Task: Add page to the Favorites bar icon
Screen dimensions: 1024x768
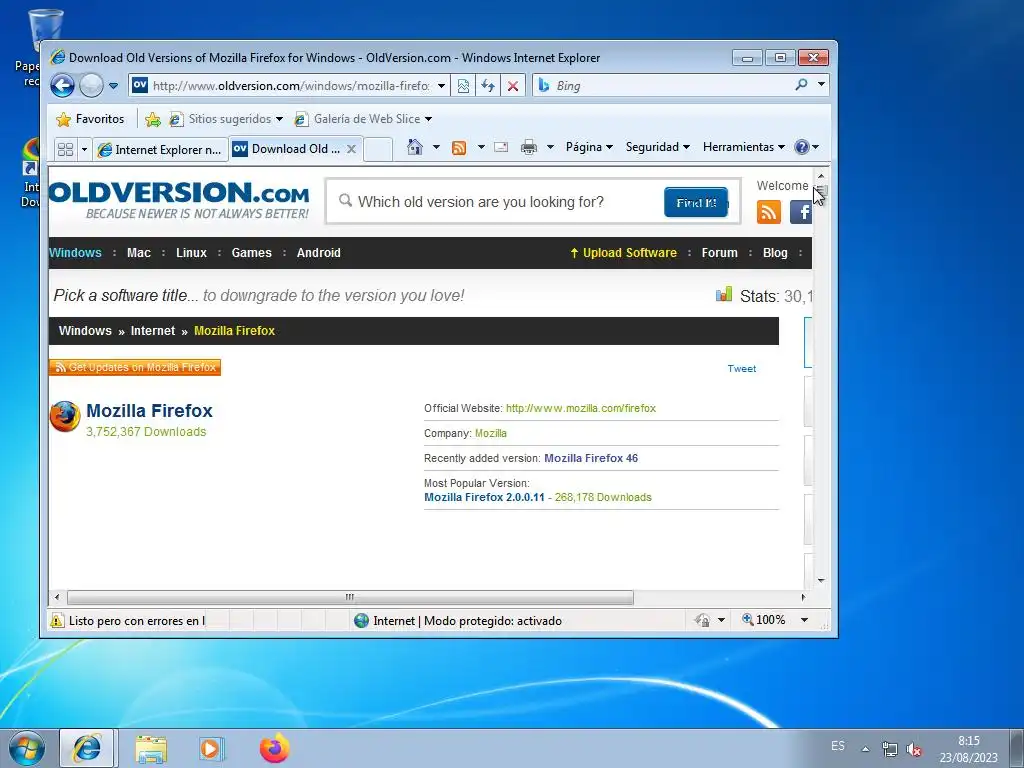Action: pyautogui.click(x=153, y=119)
